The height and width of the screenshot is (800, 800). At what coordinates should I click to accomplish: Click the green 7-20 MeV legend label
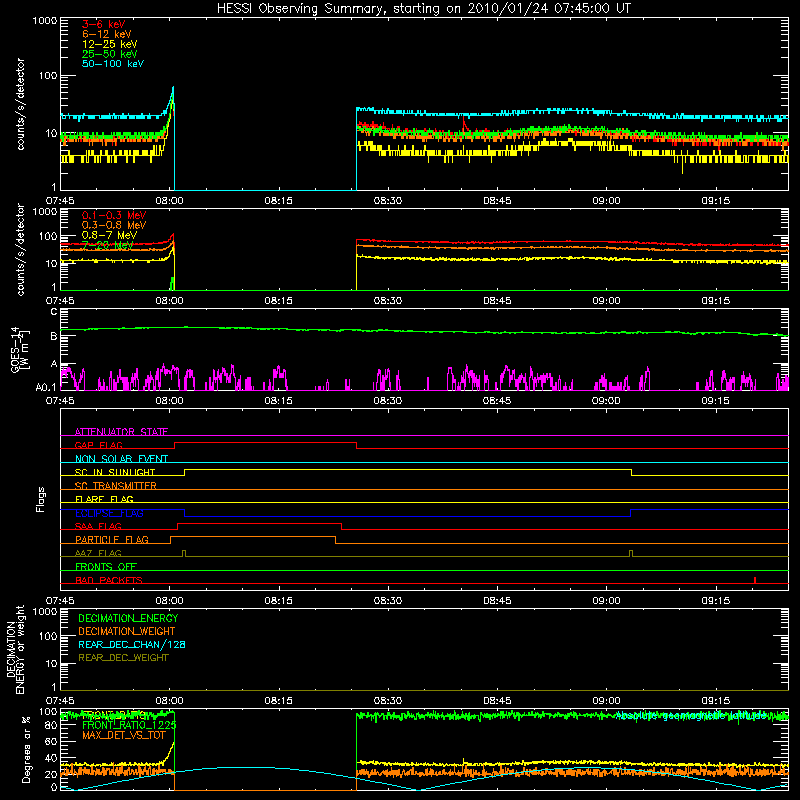(108, 245)
